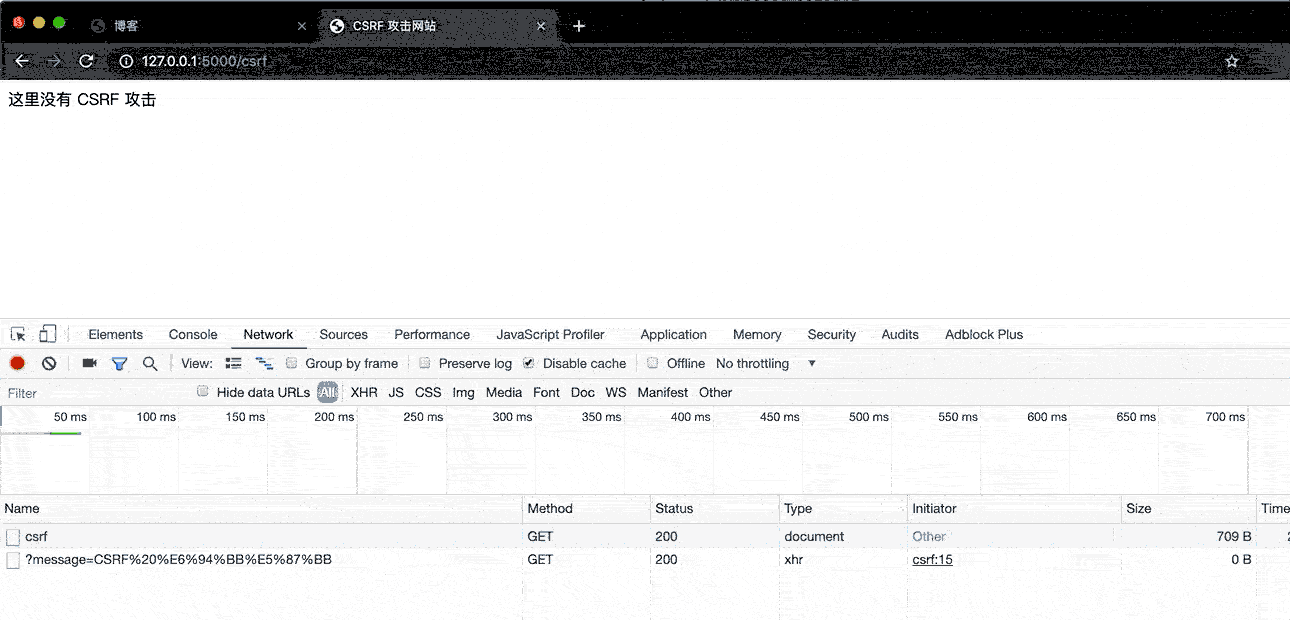Open a new tab with the plus button

[x=579, y=26]
